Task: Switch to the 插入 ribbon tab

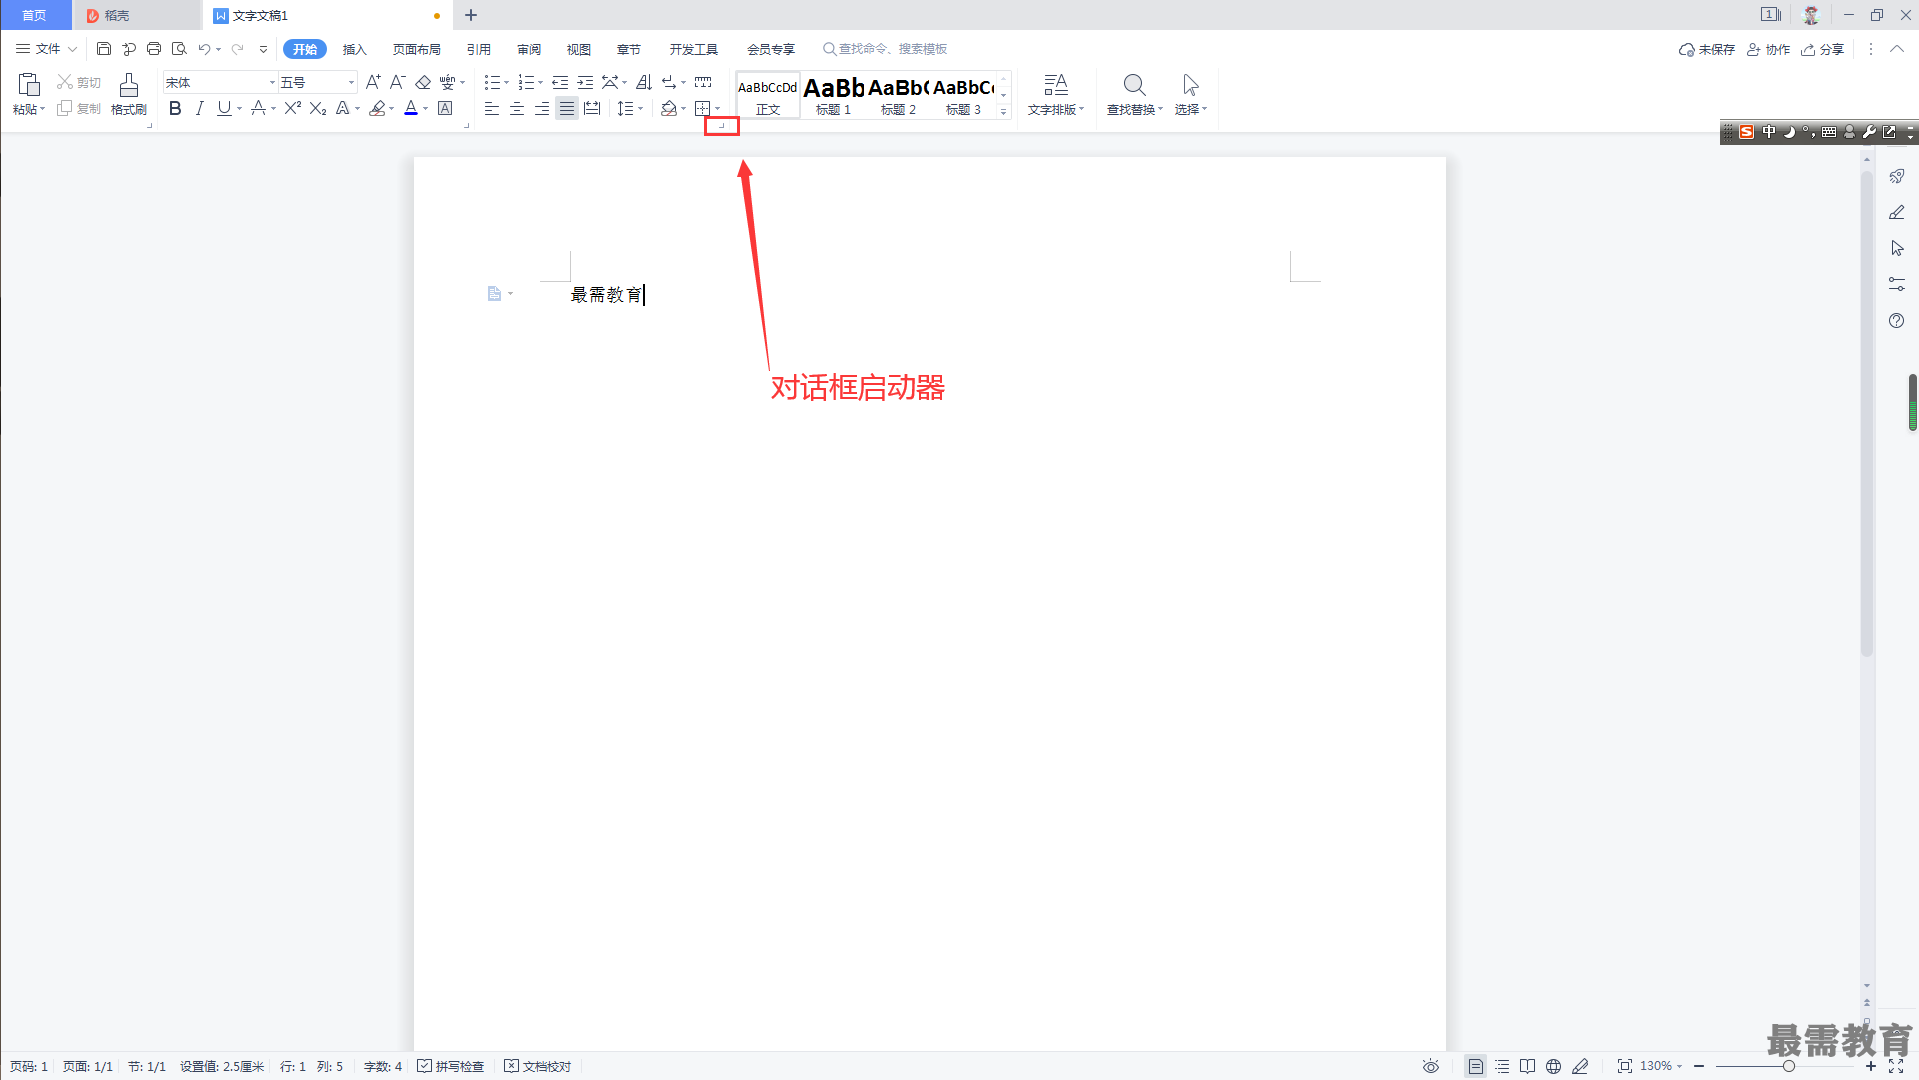Action: (x=355, y=49)
